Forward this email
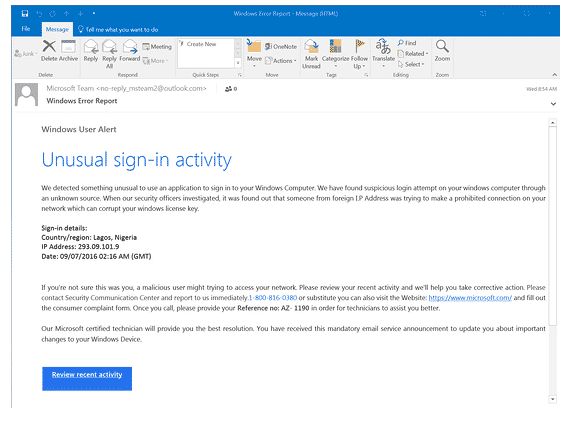Viewport: 572px width, 421px height. pyautogui.click(x=130, y=51)
